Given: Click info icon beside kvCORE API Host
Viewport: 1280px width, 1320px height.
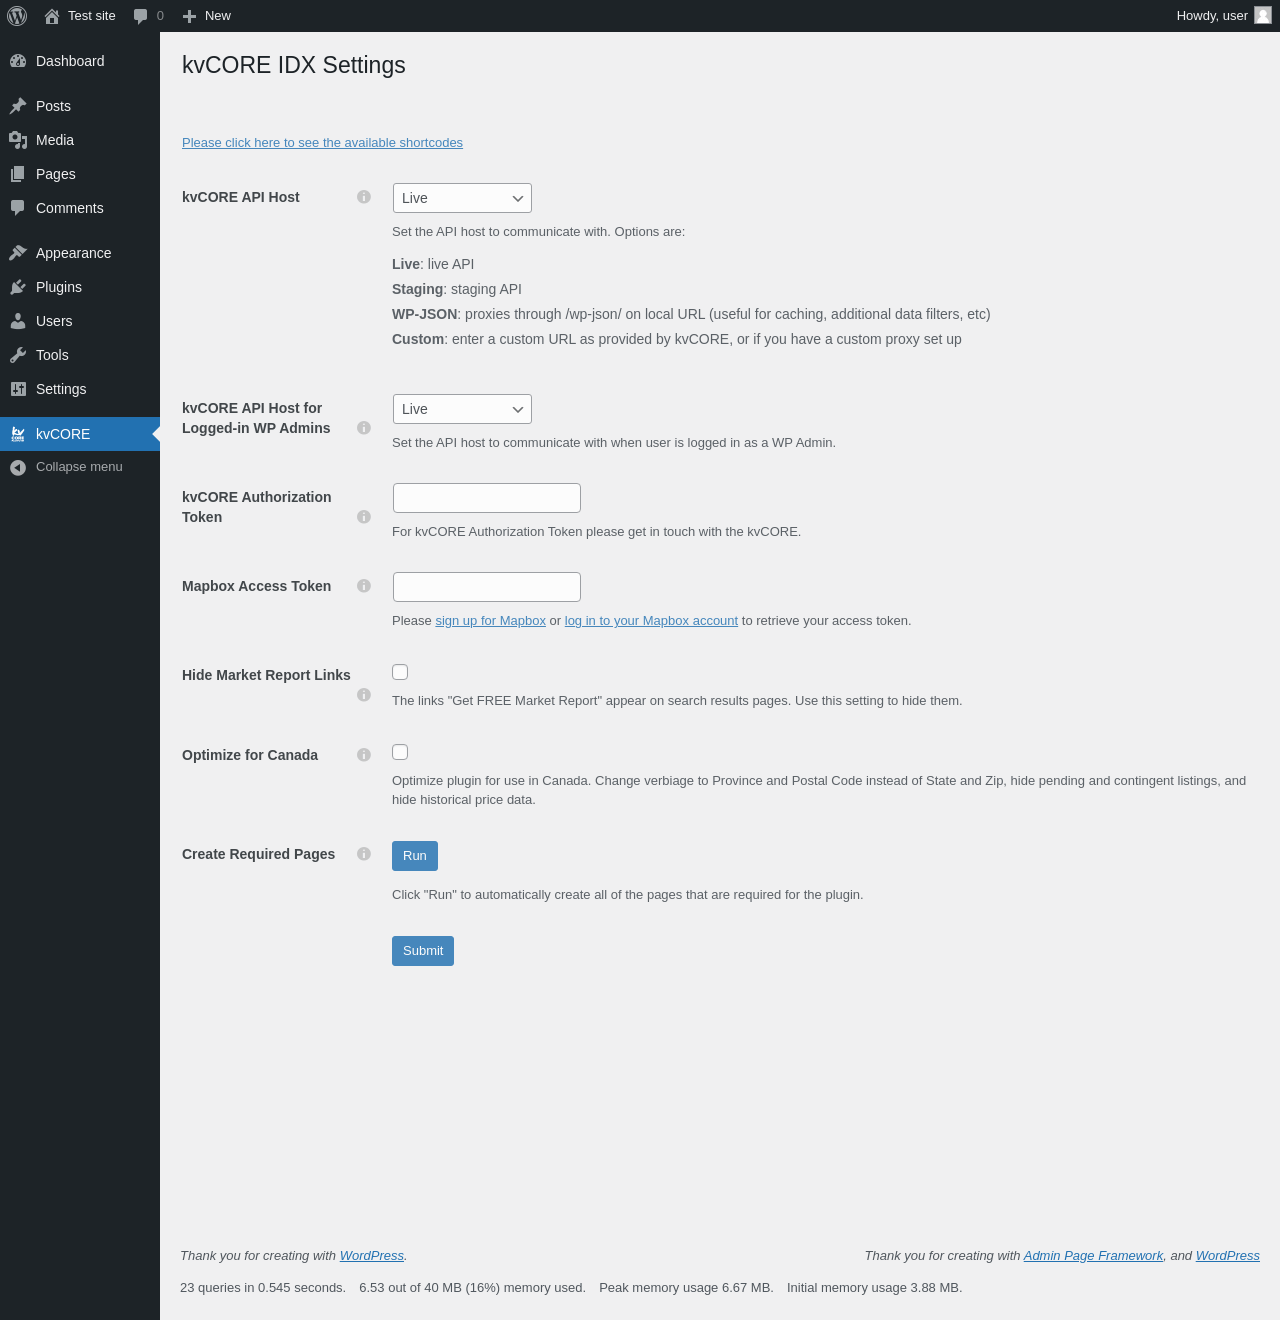Looking at the screenshot, I should point(364,197).
